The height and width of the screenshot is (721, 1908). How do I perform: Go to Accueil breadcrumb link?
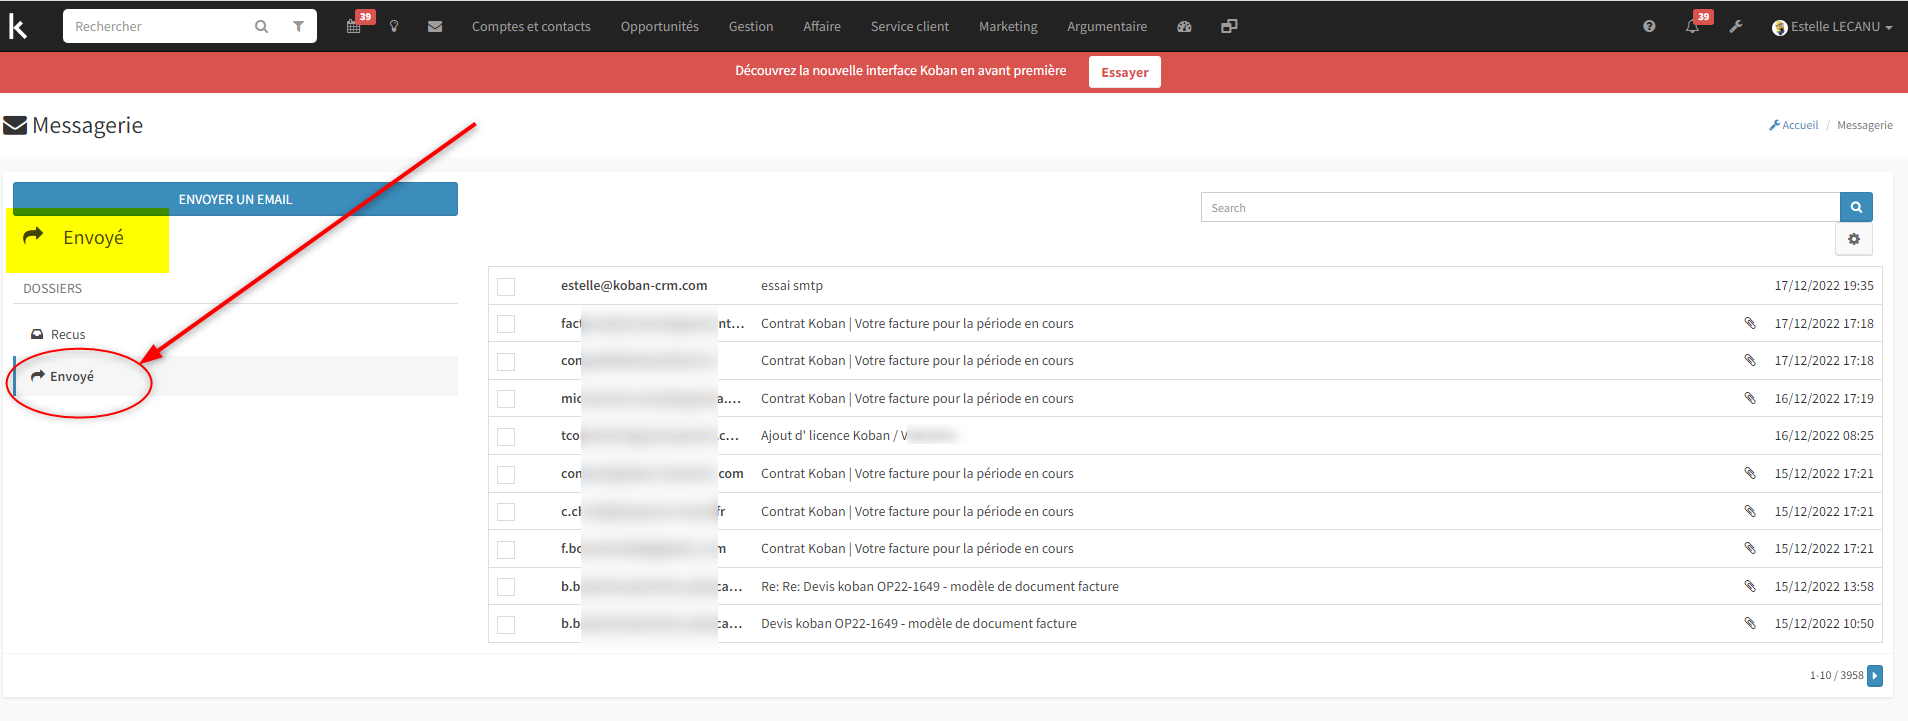1800,125
